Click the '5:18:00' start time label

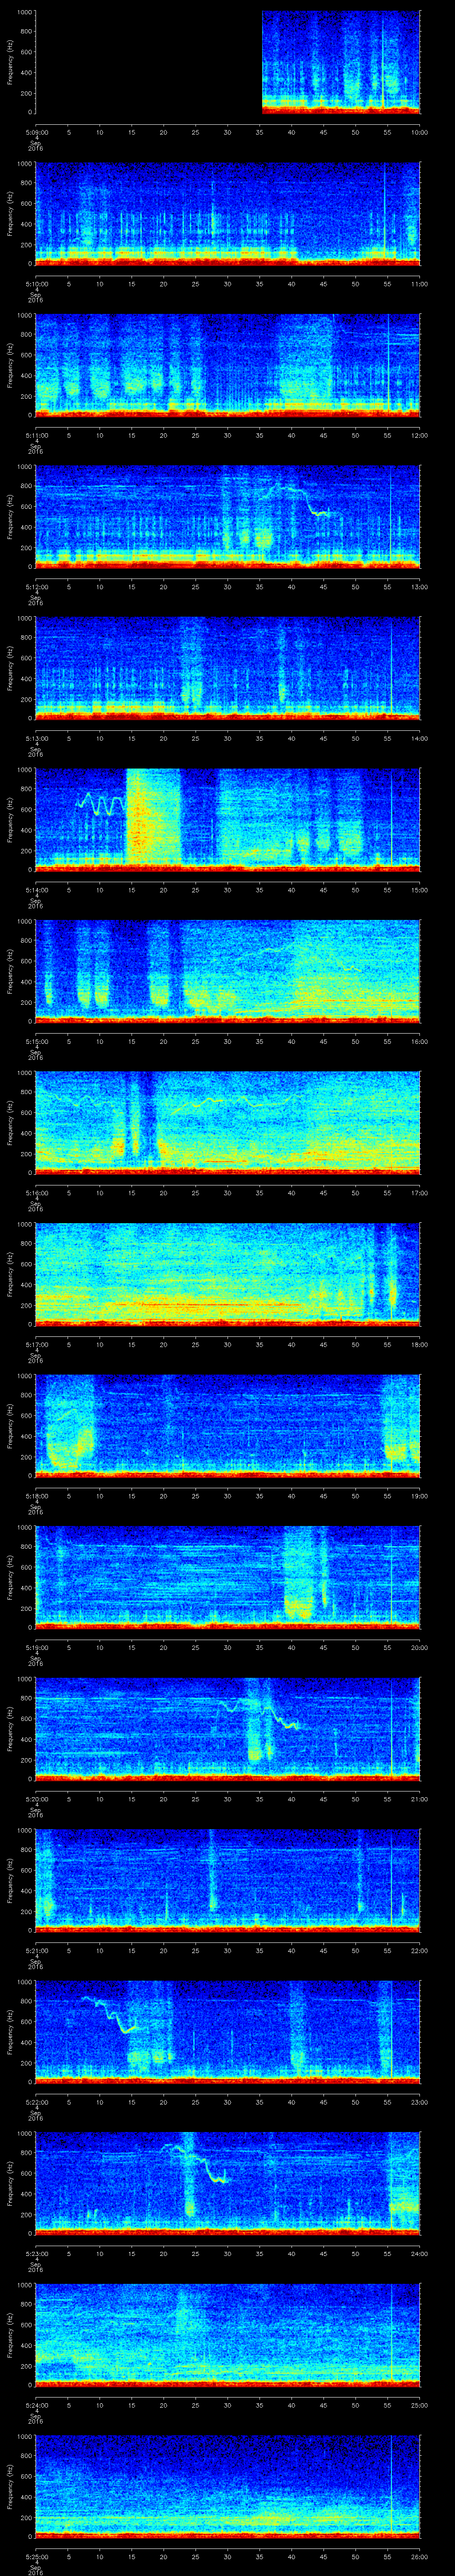[x=36, y=1495]
